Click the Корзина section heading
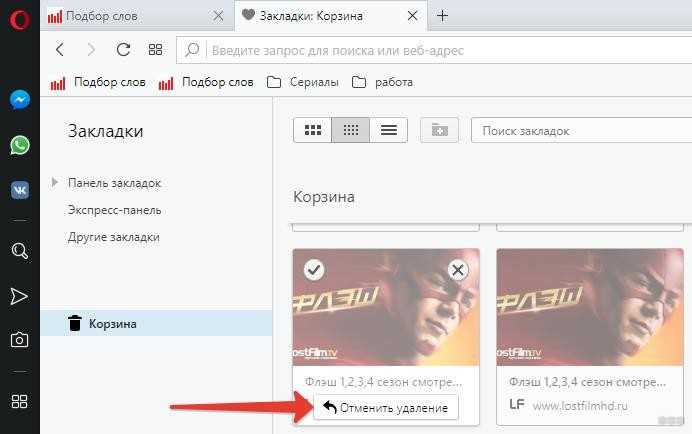Screen dimensions: 692x434 pyautogui.click(x=323, y=197)
